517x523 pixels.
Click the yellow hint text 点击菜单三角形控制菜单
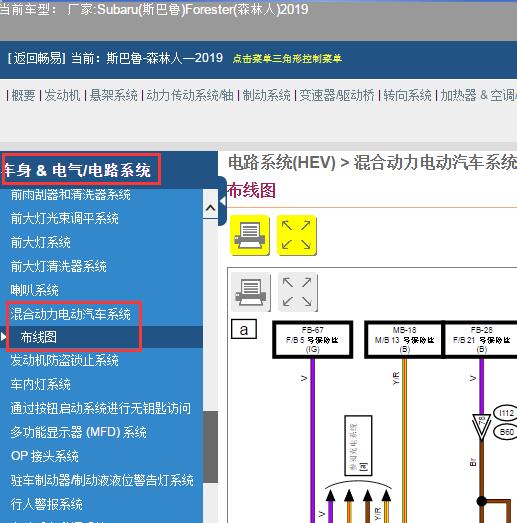point(287,59)
